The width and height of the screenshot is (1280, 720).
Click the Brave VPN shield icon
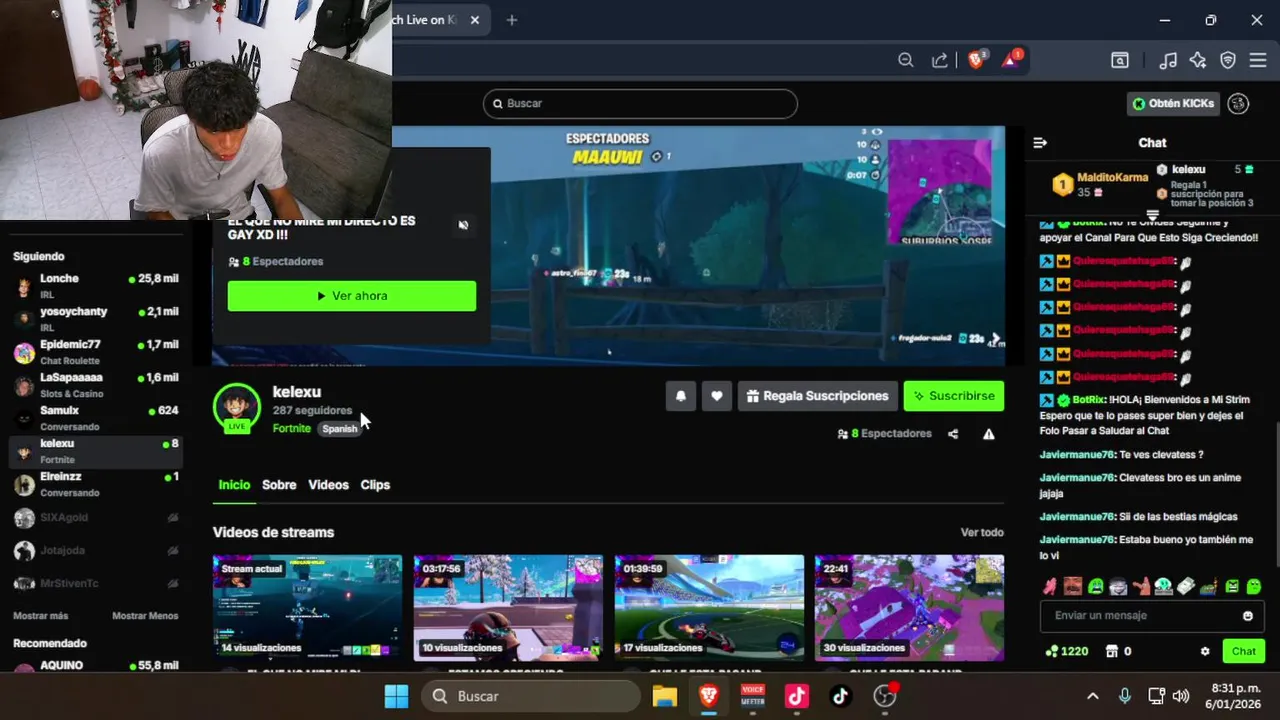[x=1228, y=60]
